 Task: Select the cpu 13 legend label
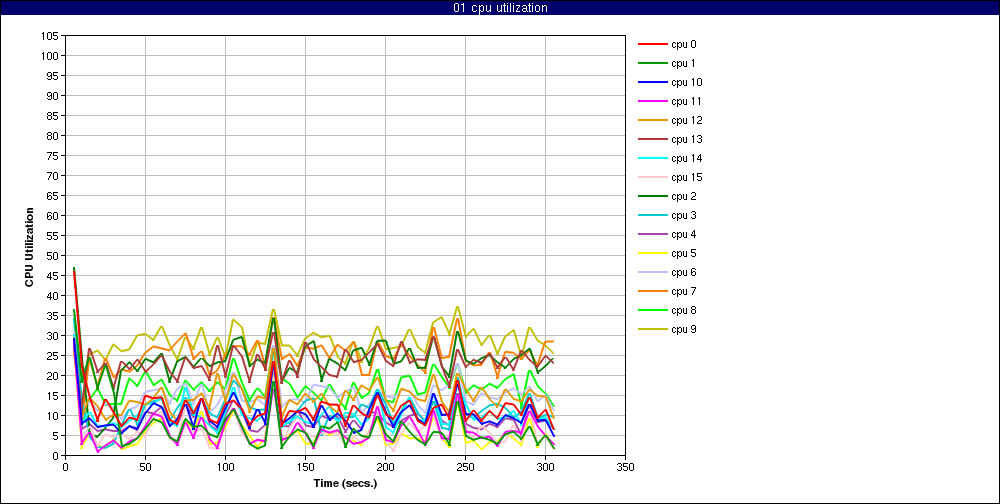686,140
